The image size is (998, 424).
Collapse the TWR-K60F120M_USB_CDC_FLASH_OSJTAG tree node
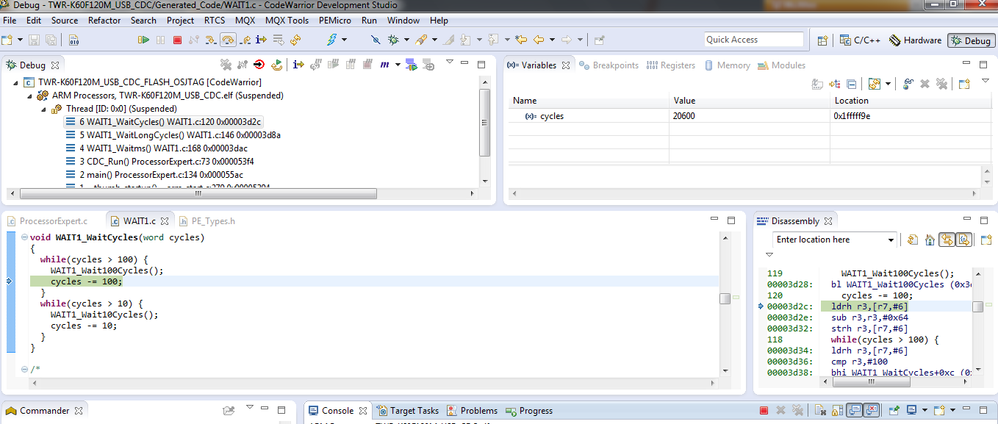tap(15, 83)
